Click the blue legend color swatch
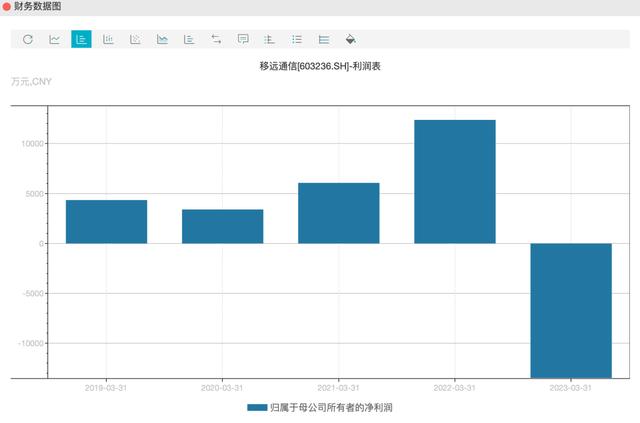This screenshot has width=640, height=423. coord(257,407)
